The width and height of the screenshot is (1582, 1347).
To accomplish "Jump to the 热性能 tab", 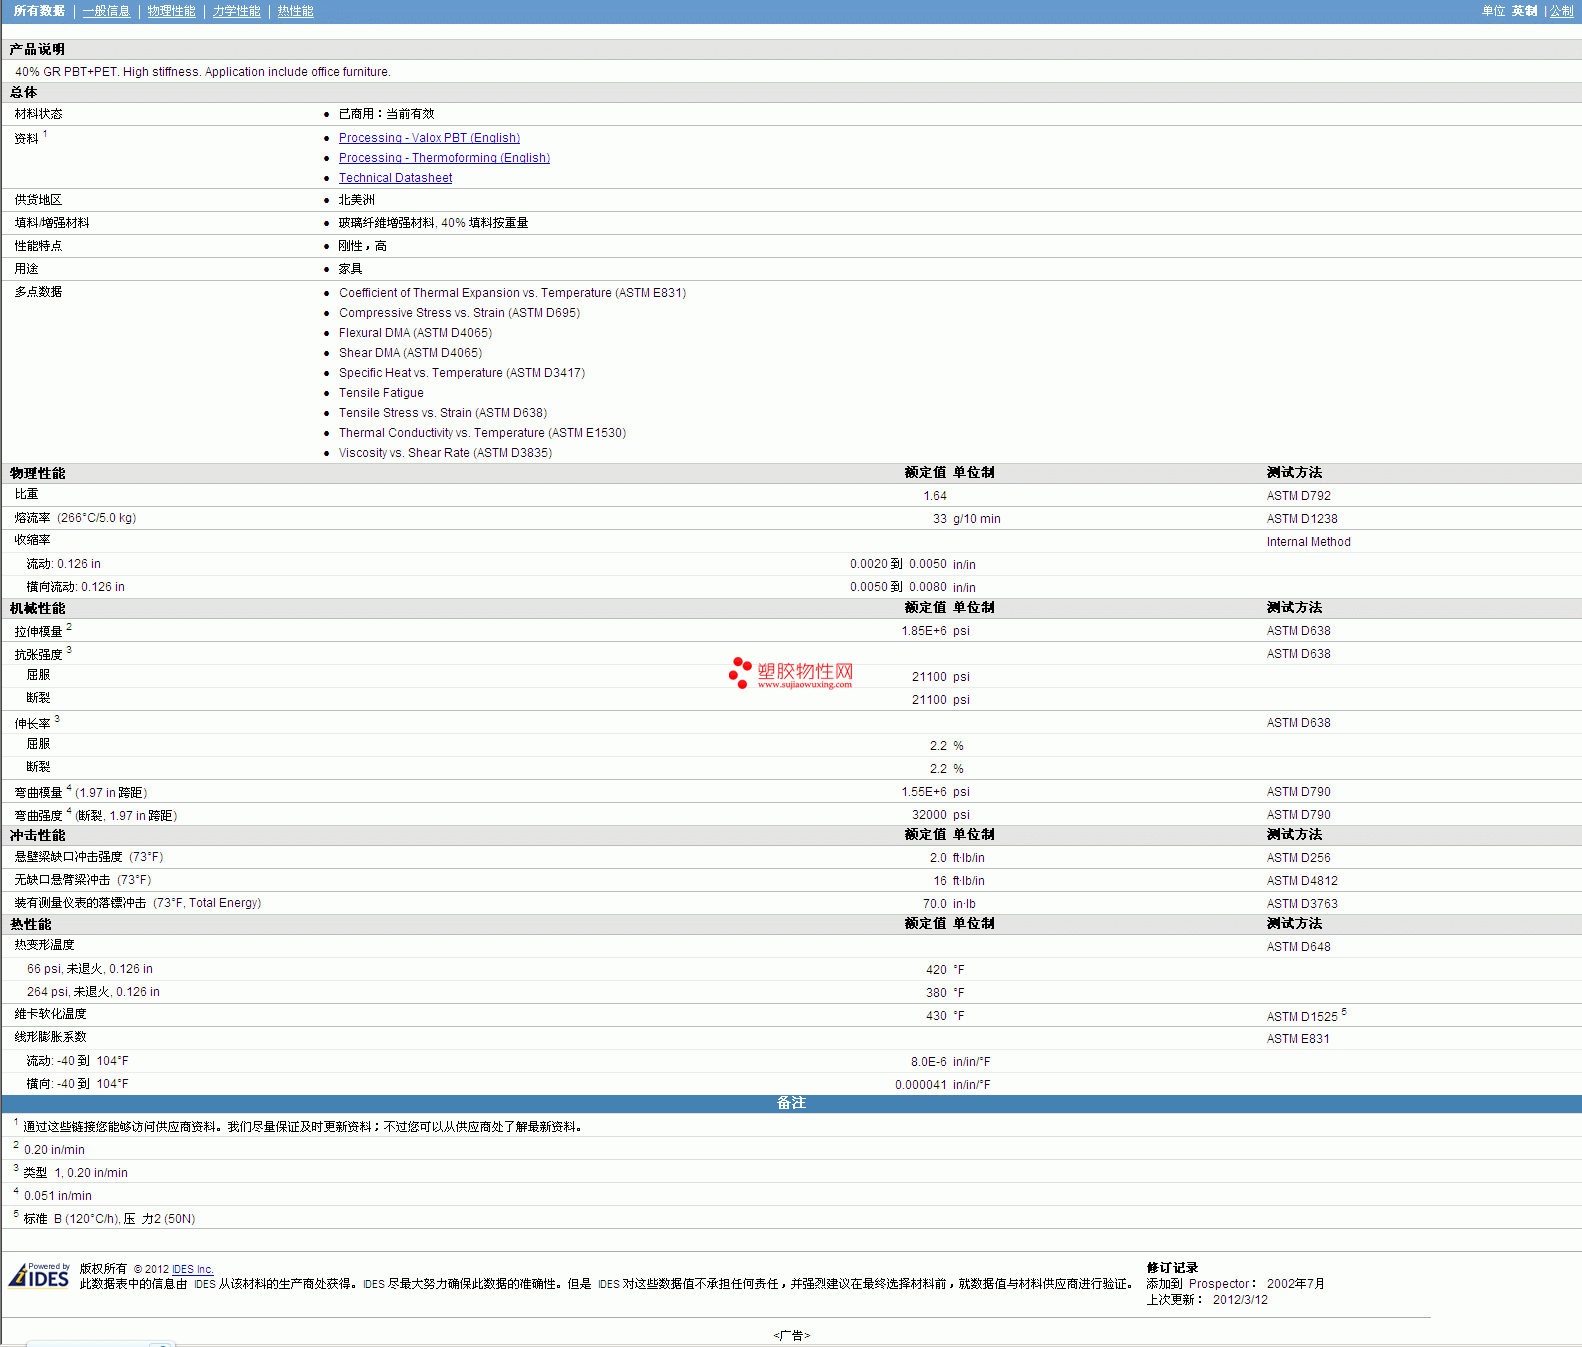I will point(295,11).
